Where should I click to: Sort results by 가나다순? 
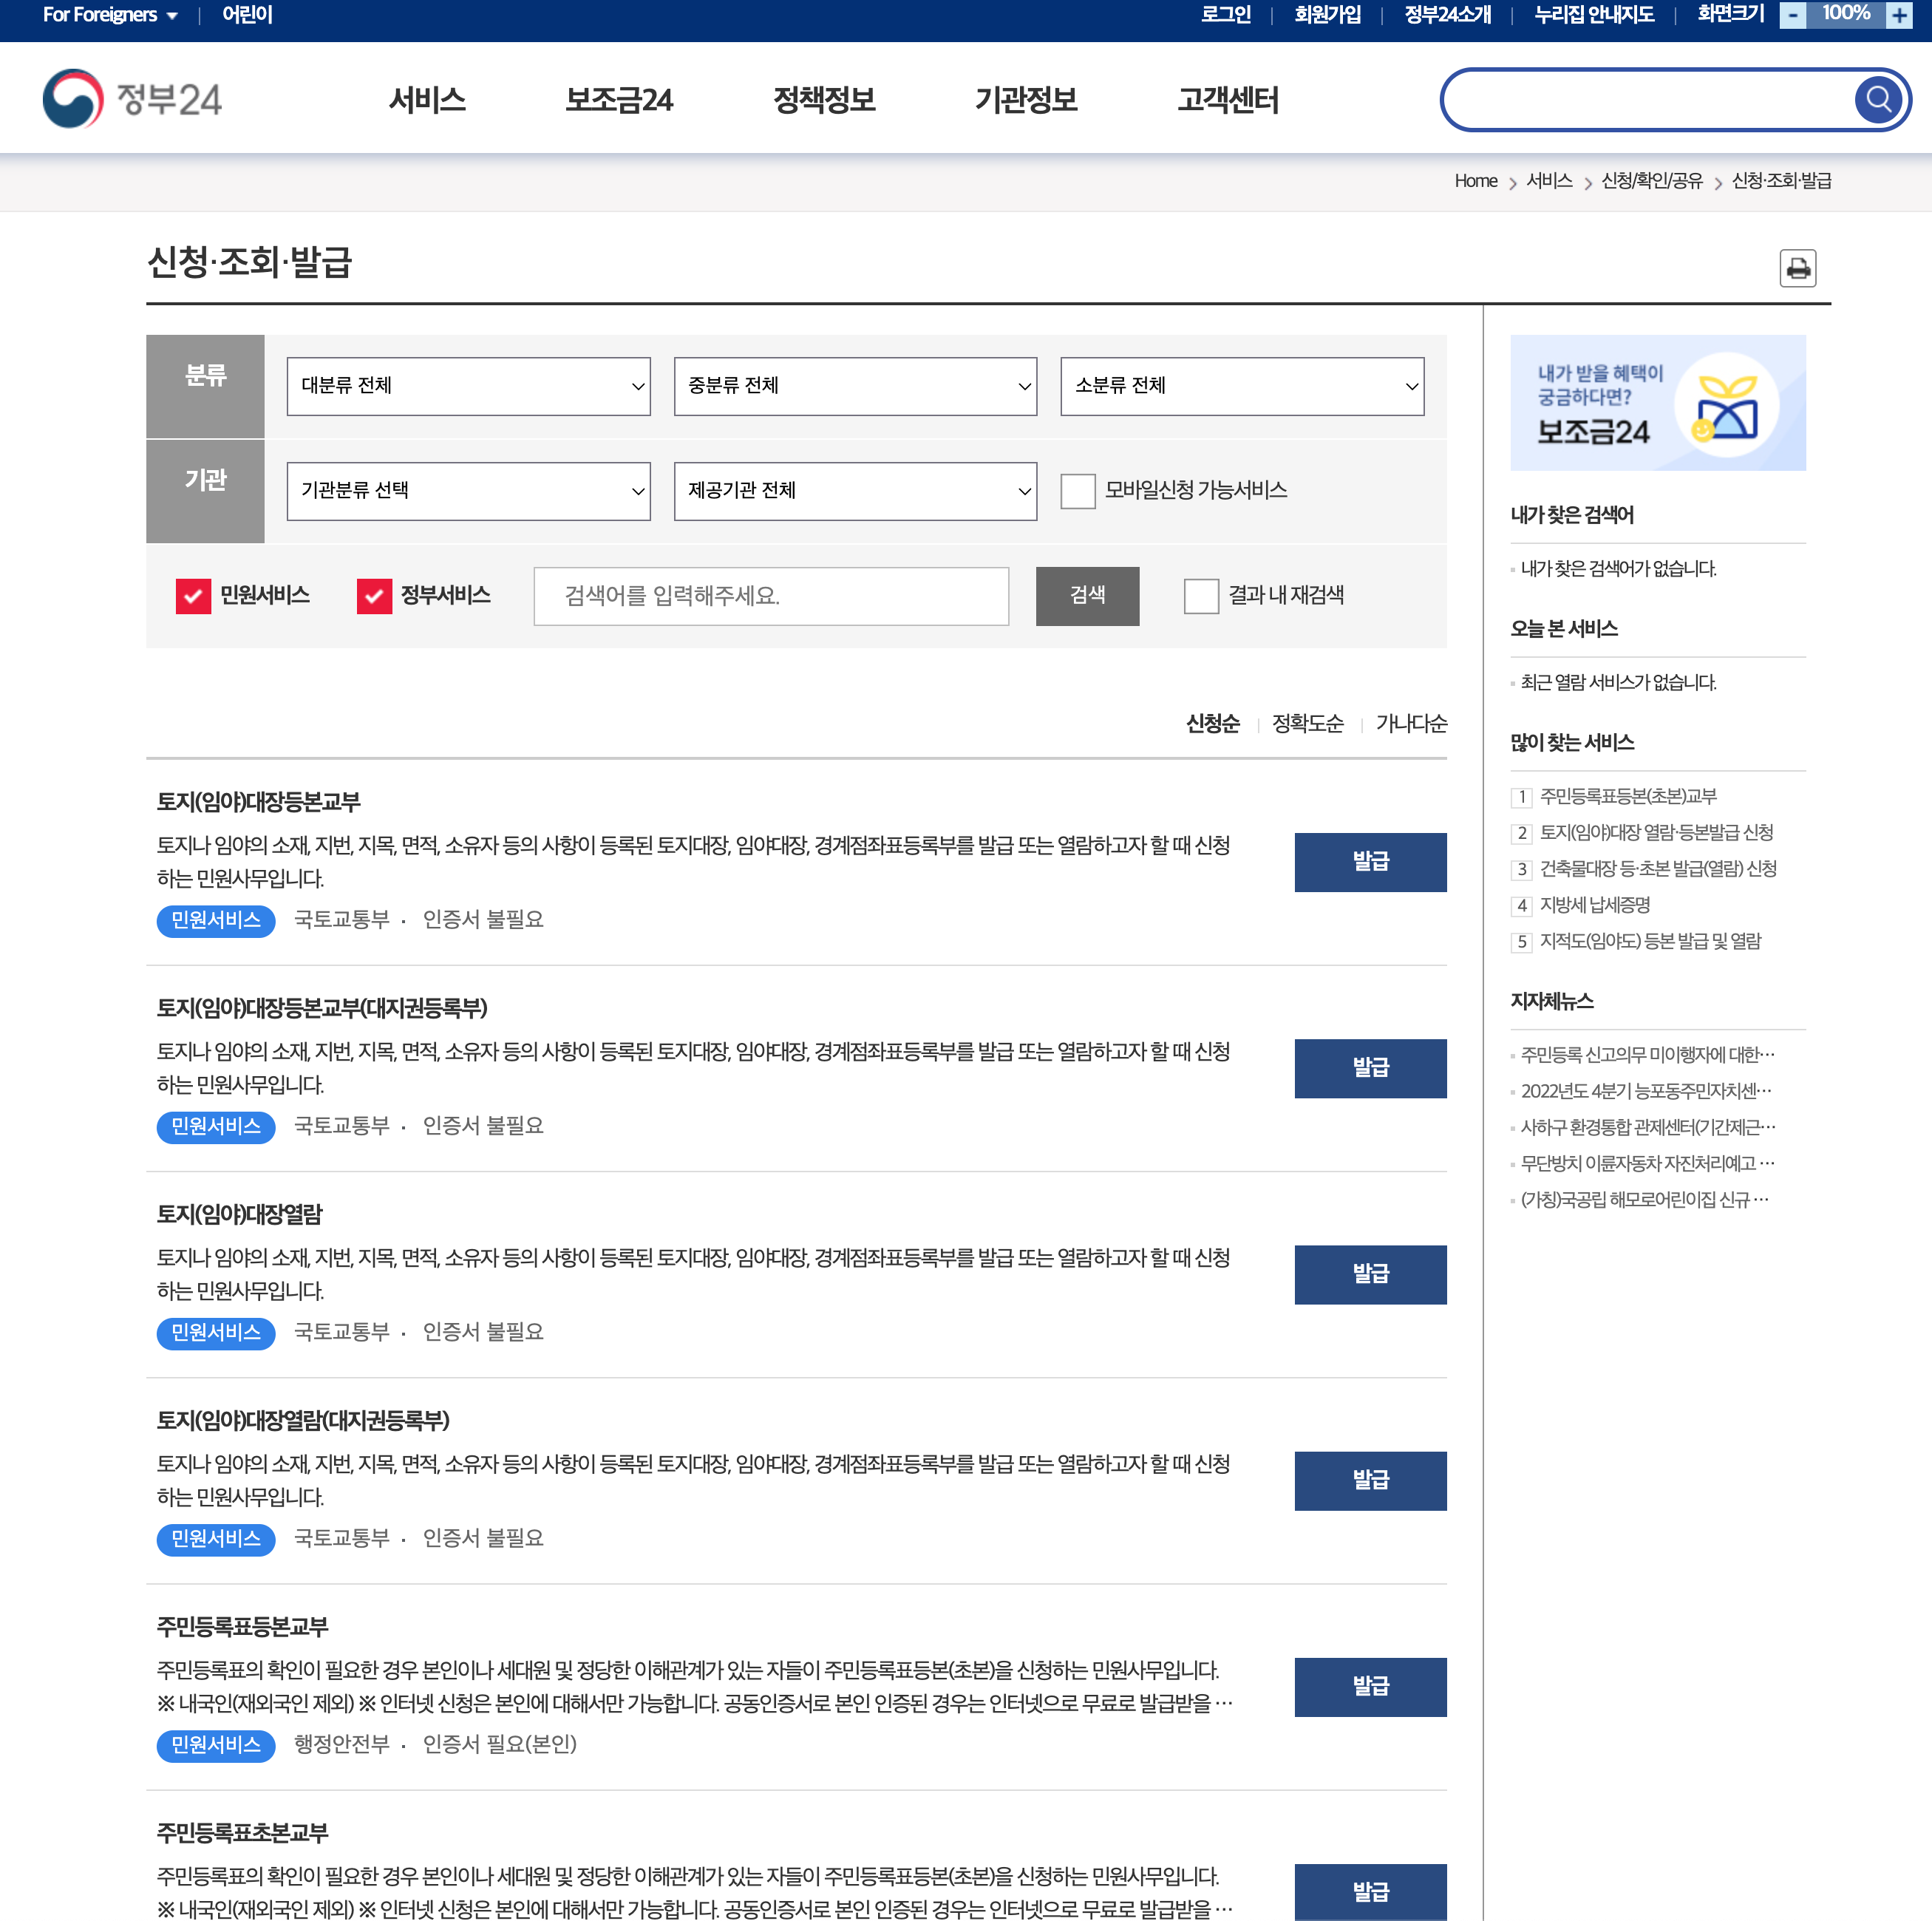pos(1410,723)
